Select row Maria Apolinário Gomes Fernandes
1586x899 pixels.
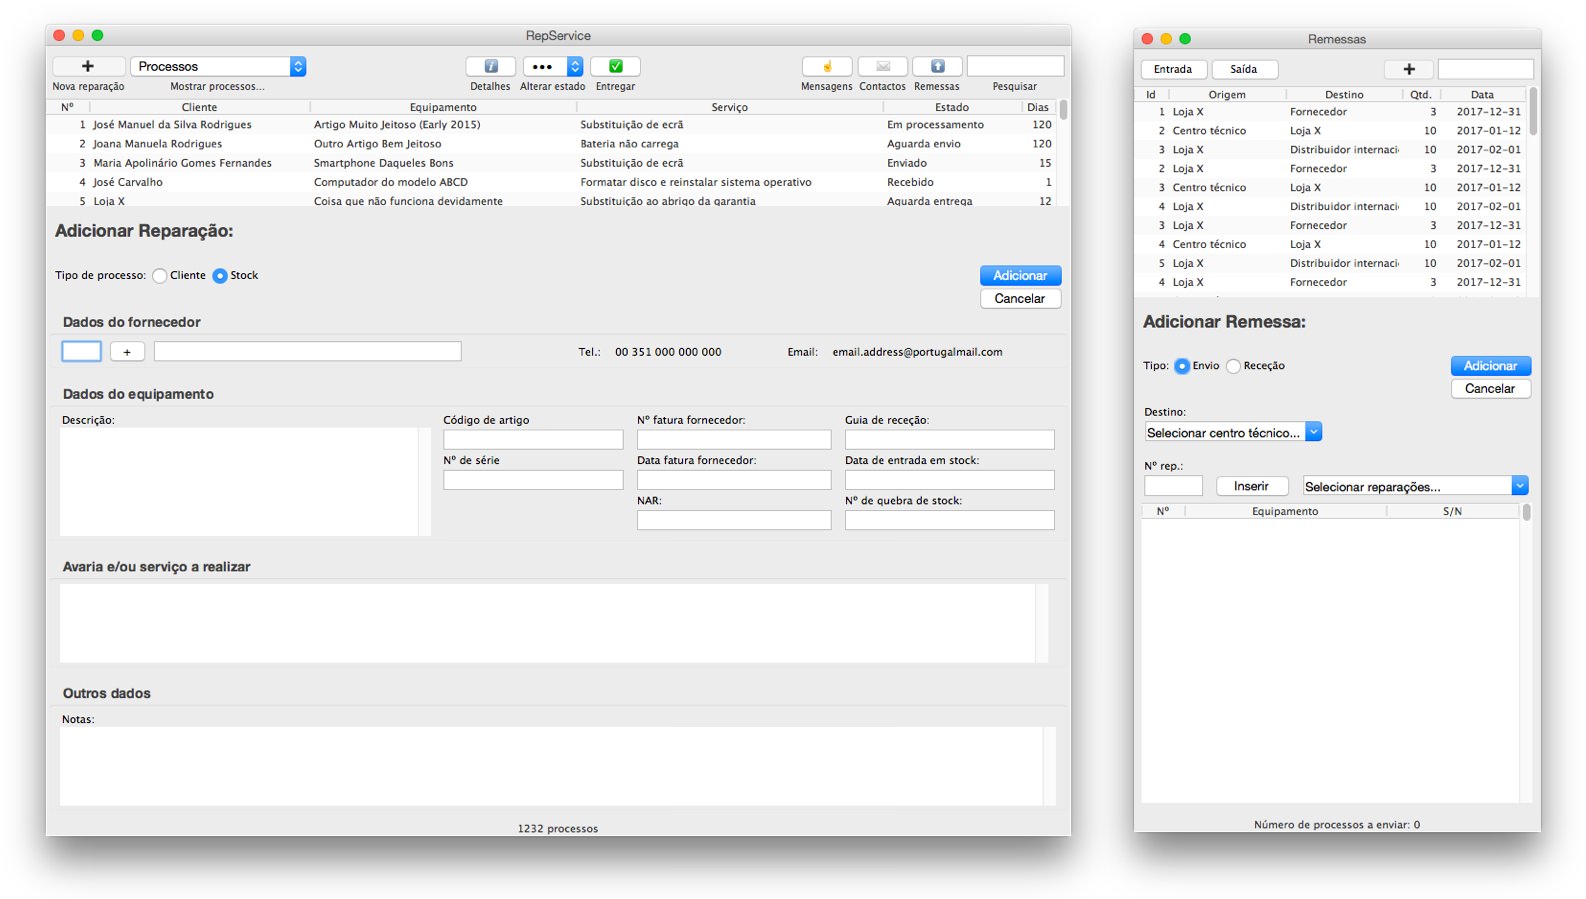(x=552, y=163)
